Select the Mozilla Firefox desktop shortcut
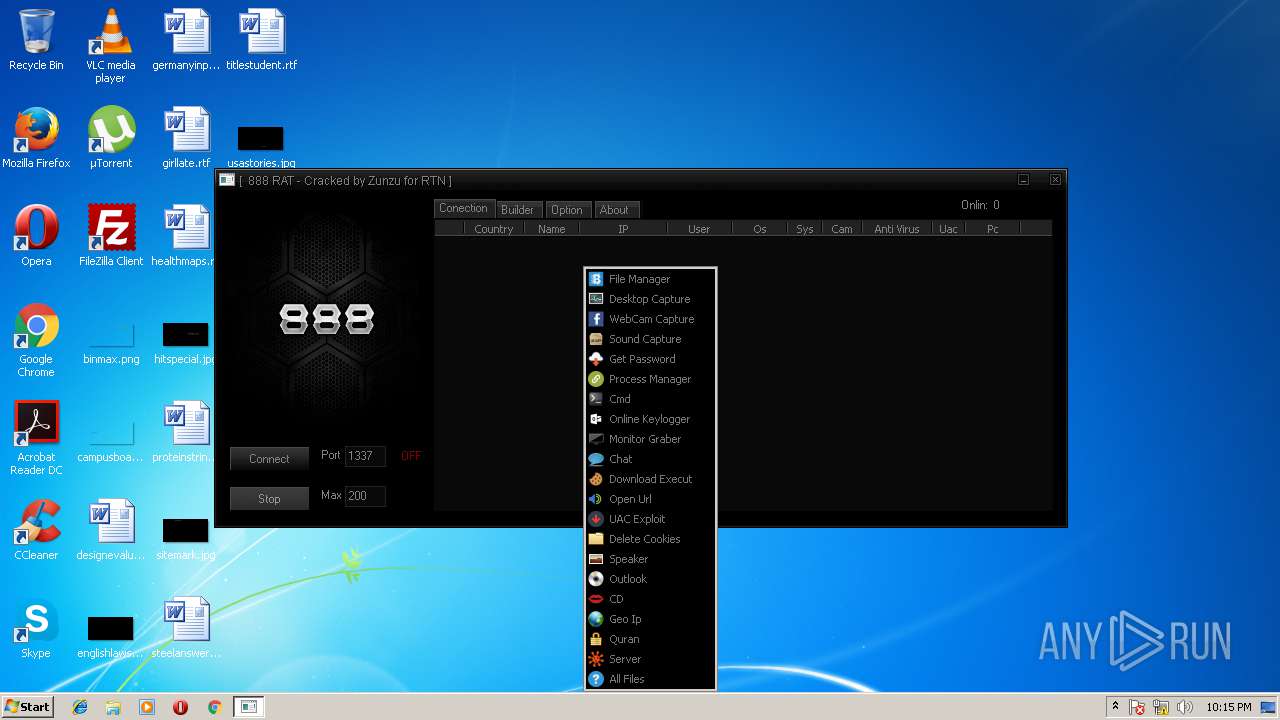 (x=36, y=138)
